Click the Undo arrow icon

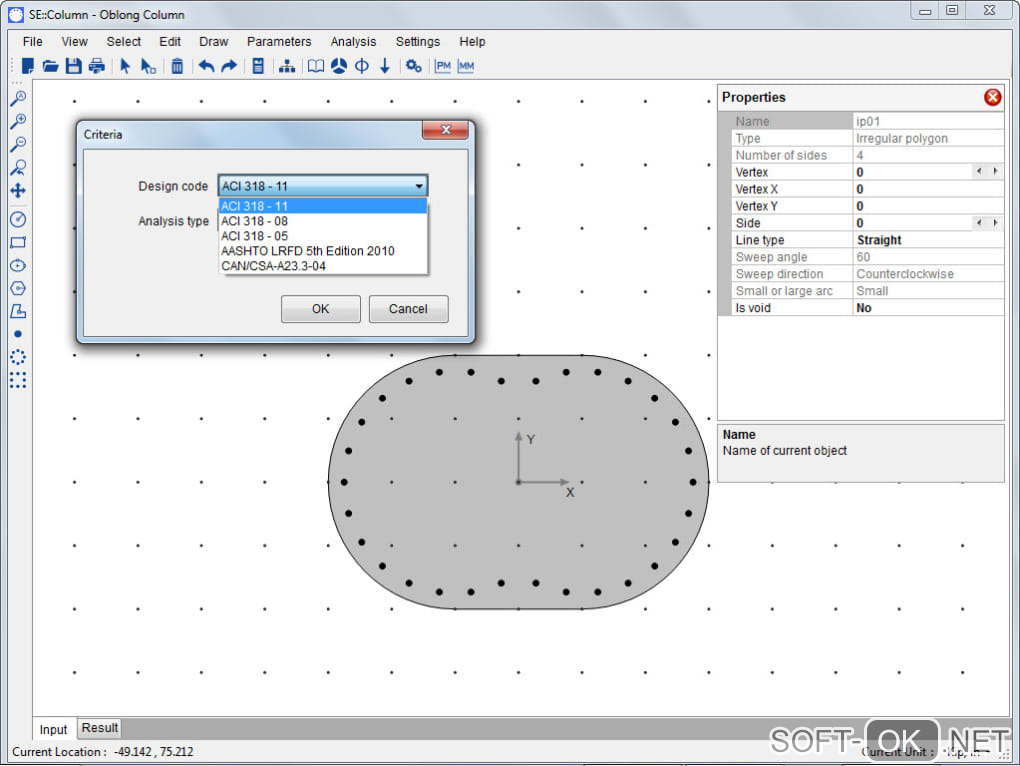(206, 66)
